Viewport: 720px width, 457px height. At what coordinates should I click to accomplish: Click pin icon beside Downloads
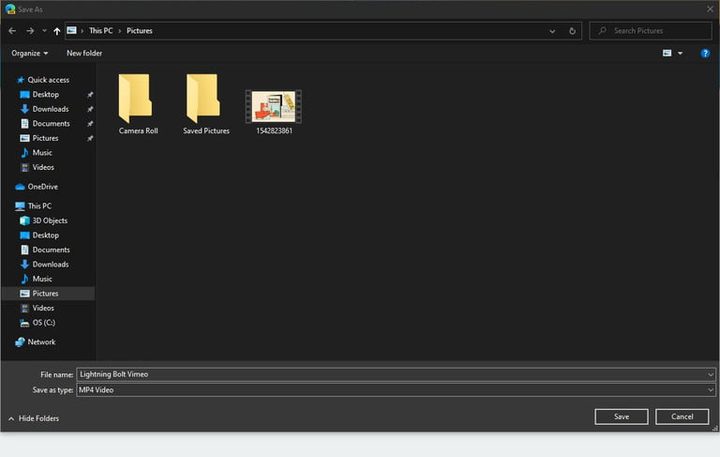coord(90,109)
